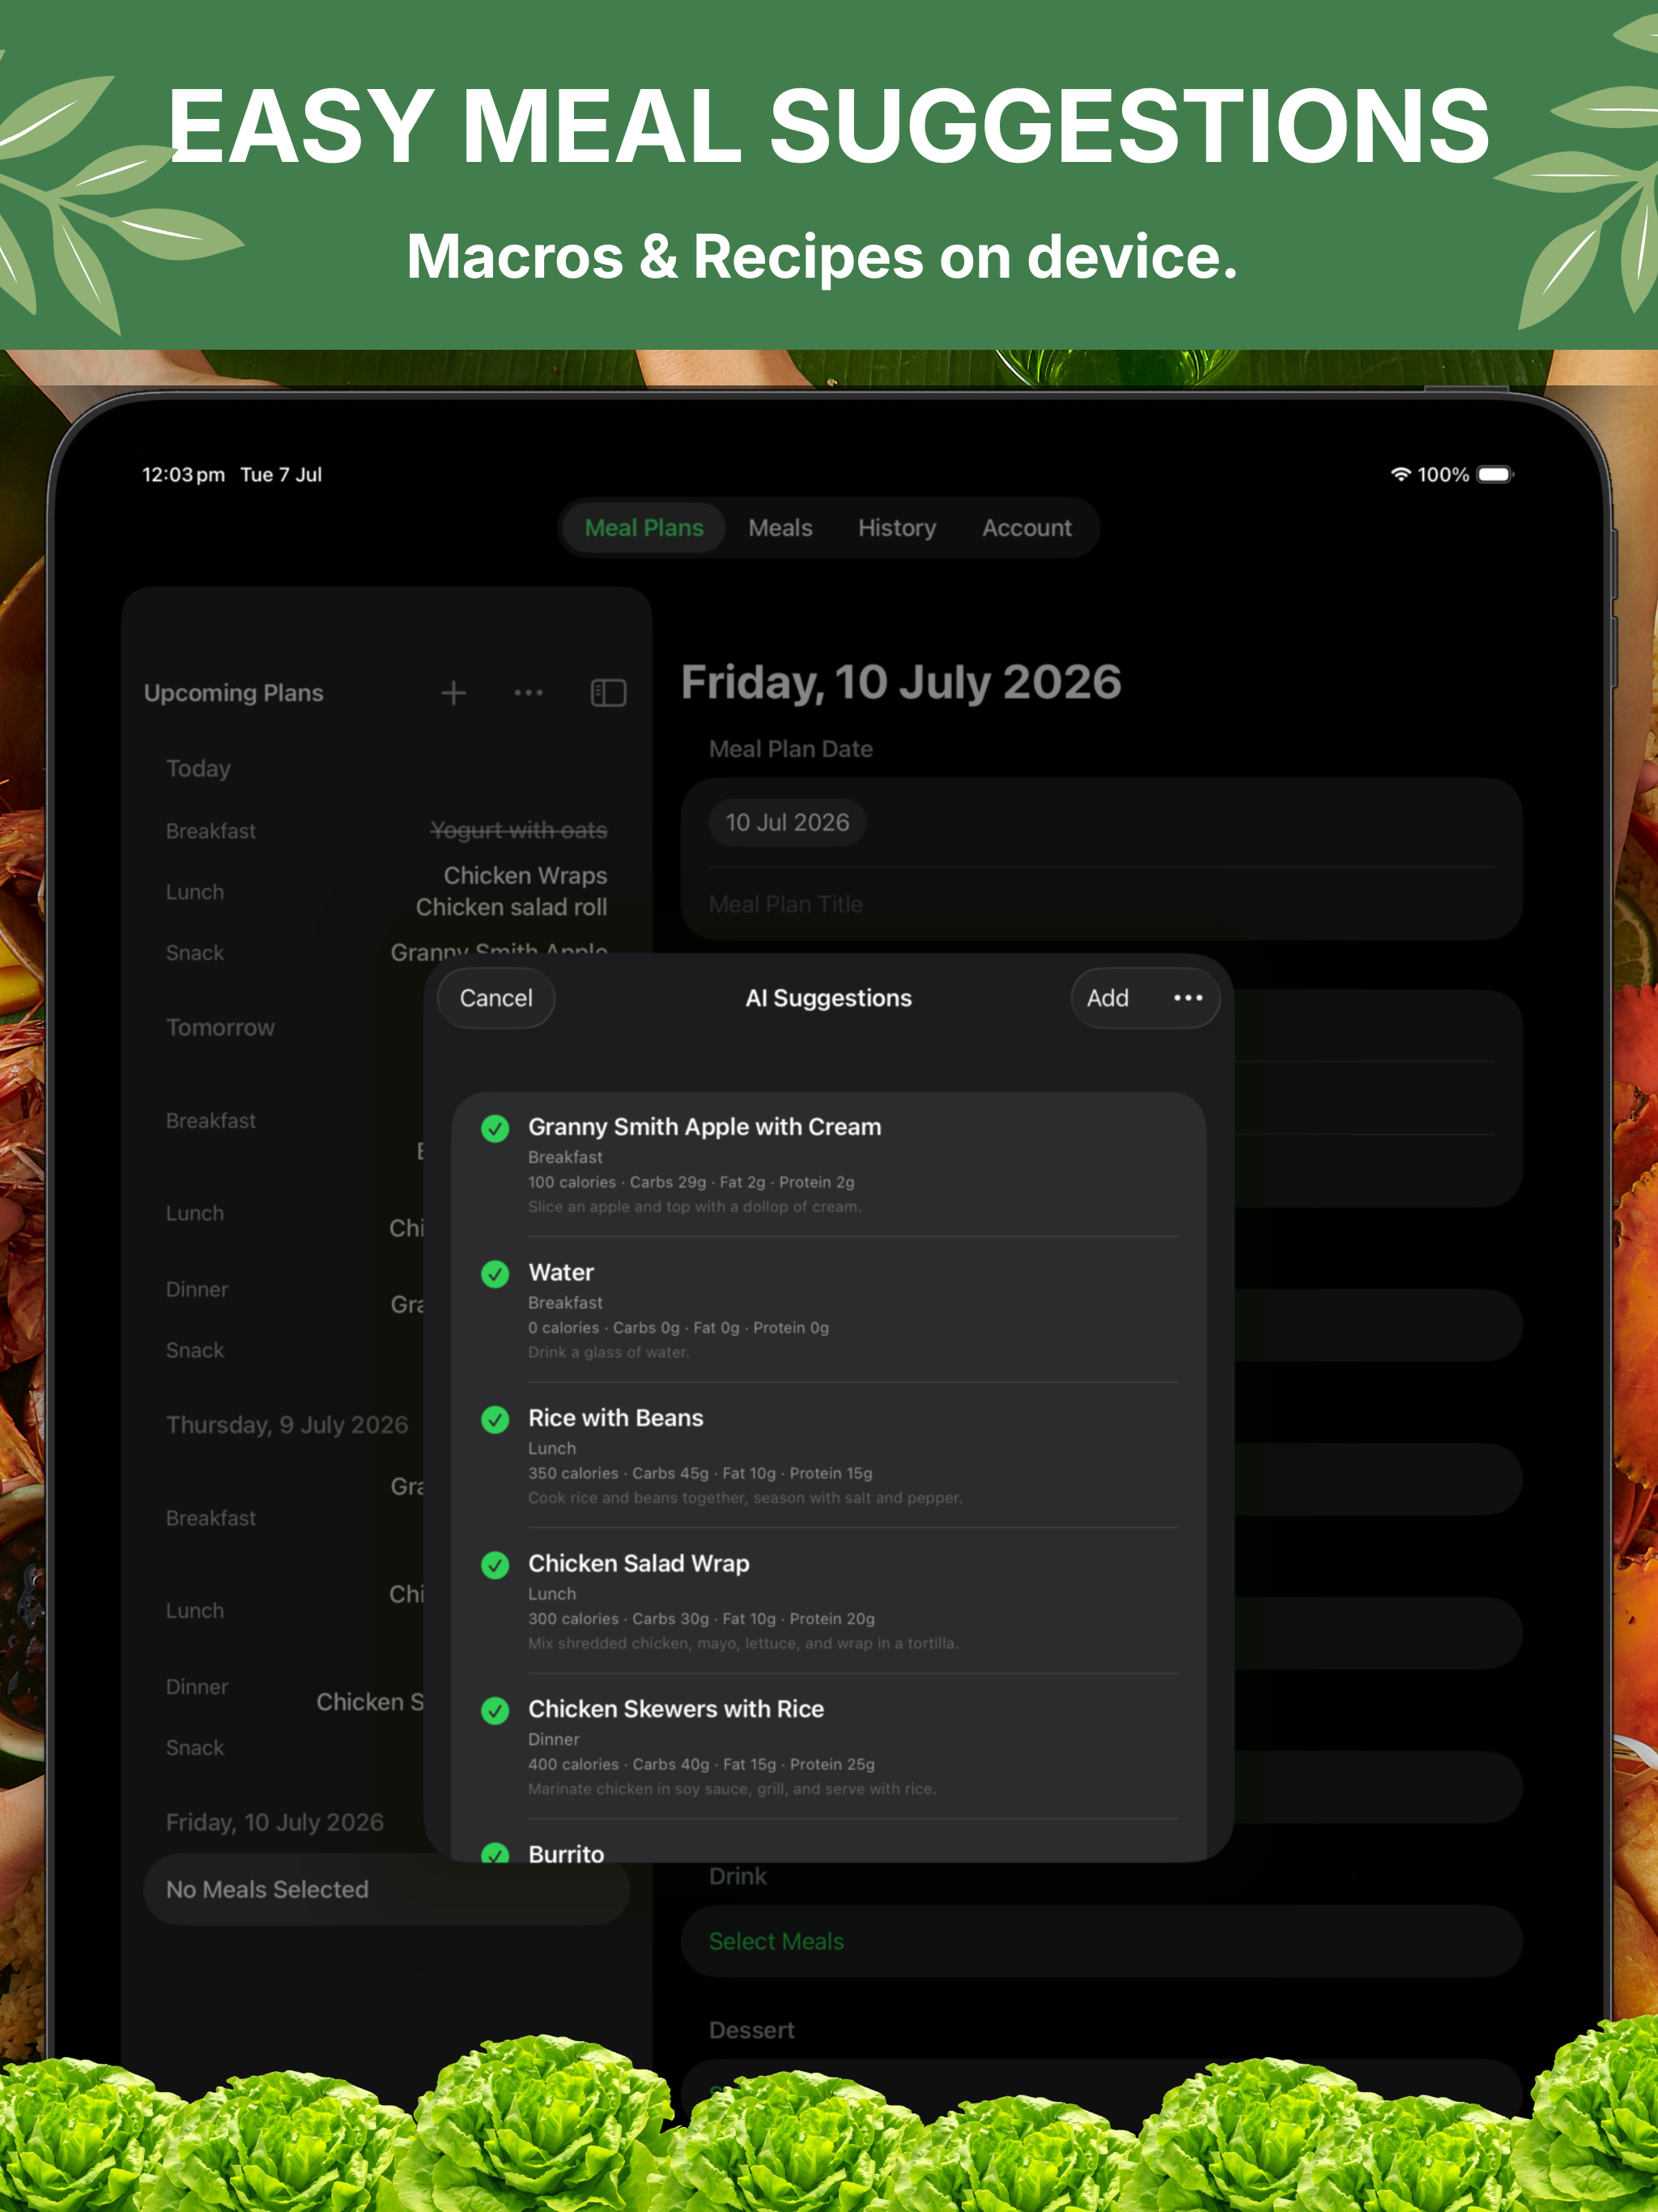Click the Today Snack row label
This screenshot has height=2212, width=1658.
[x=195, y=952]
